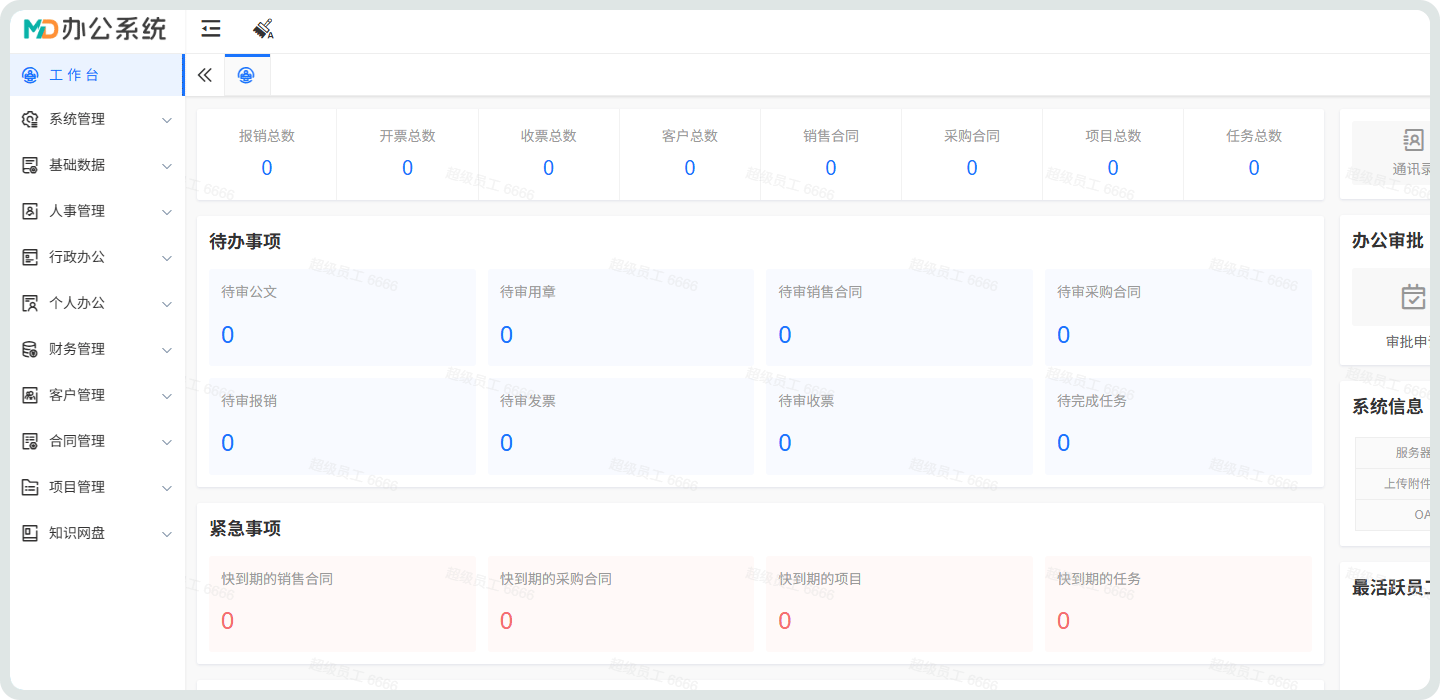Click the 系统管理 gear icon
Image resolution: width=1440 pixels, height=700 pixels.
[30, 119]
